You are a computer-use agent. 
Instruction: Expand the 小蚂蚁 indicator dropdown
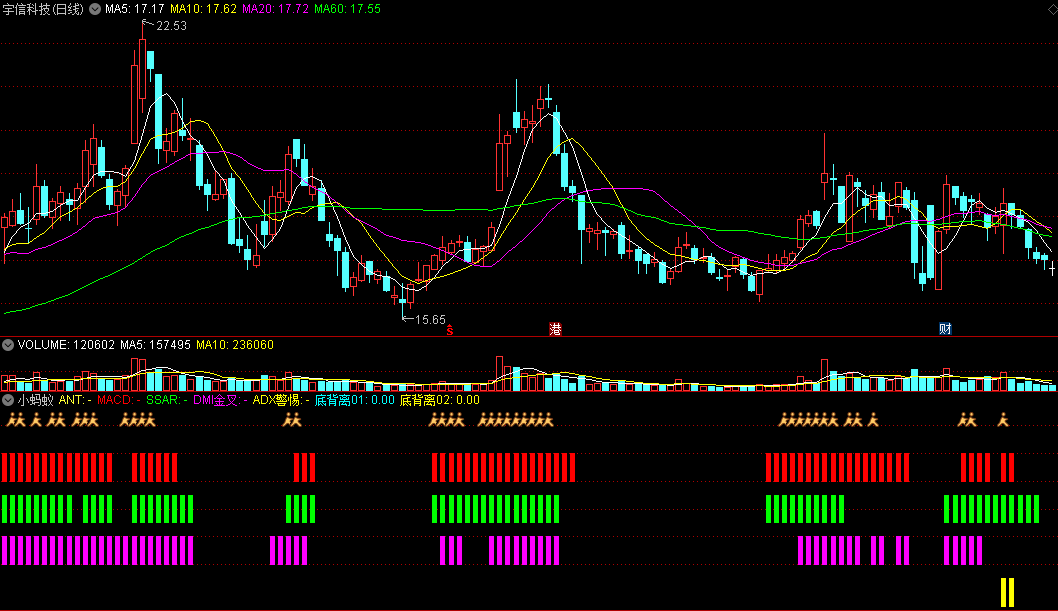8,400
